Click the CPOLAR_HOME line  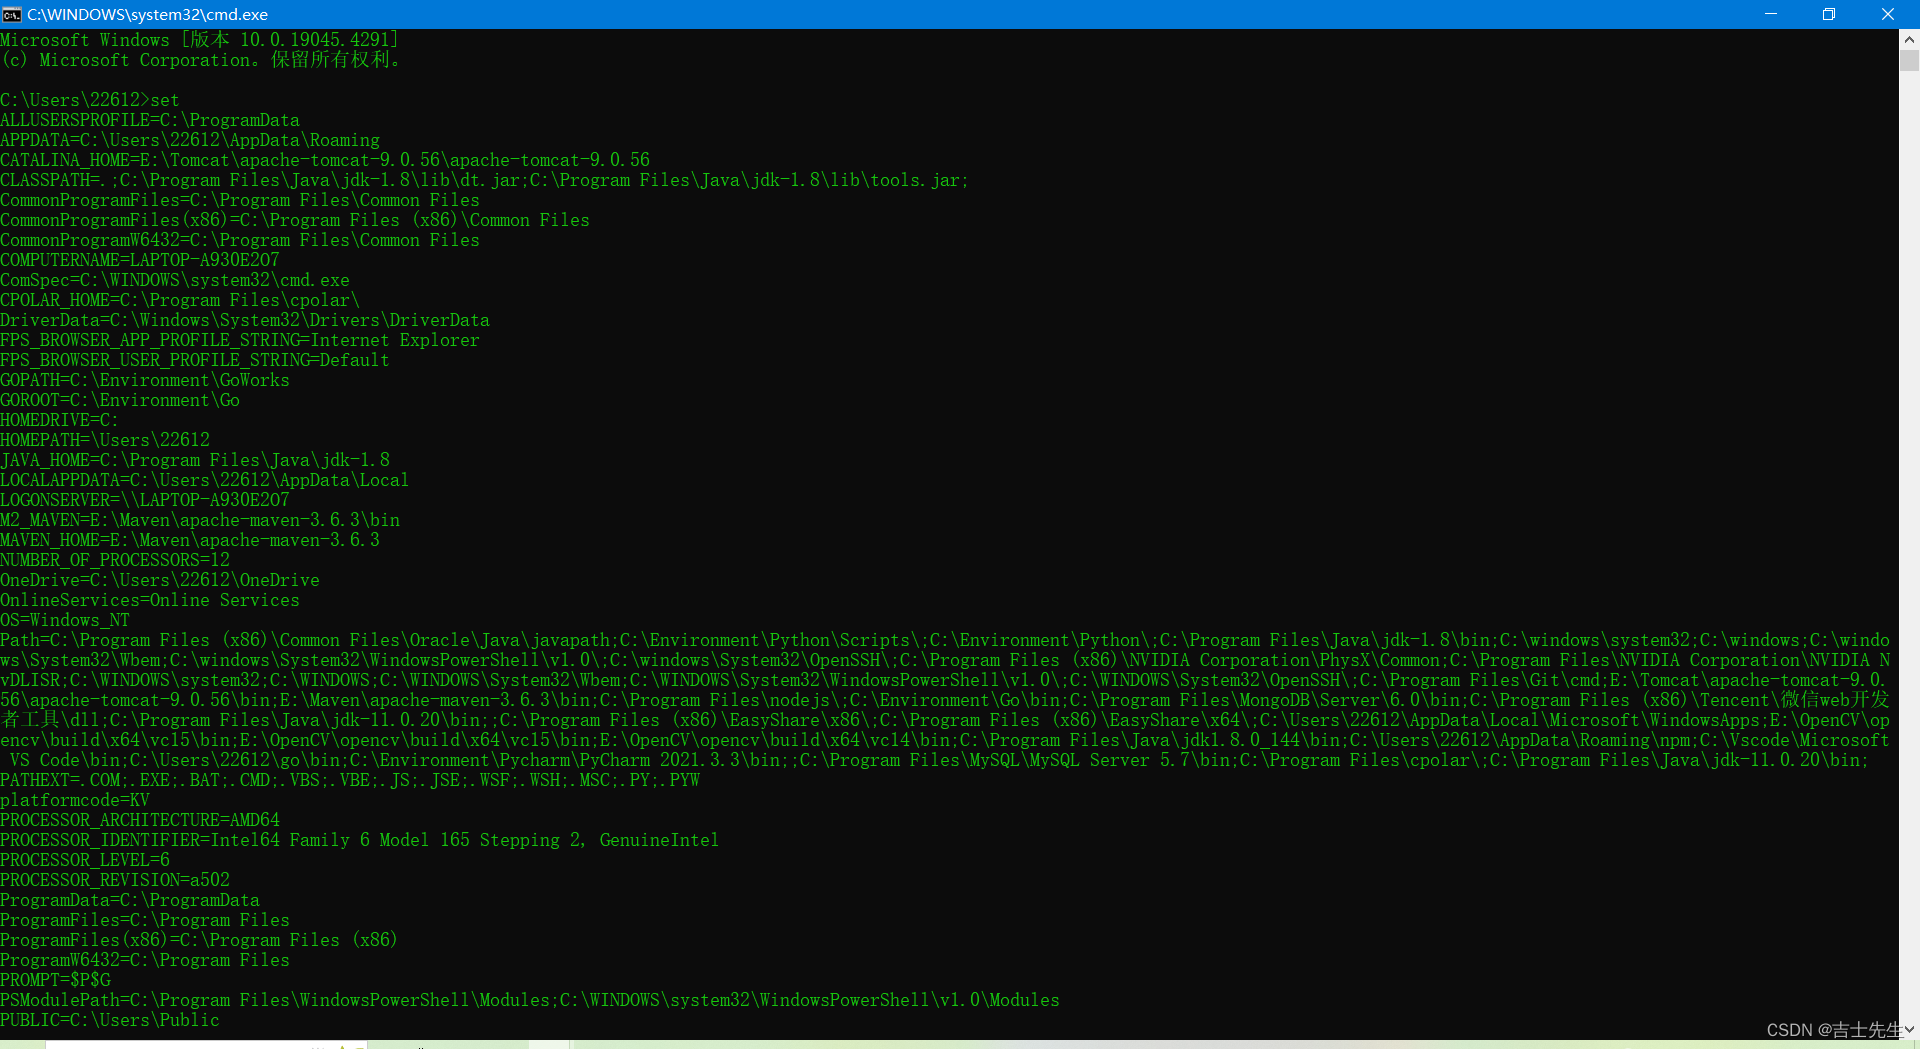pos(180,300)
